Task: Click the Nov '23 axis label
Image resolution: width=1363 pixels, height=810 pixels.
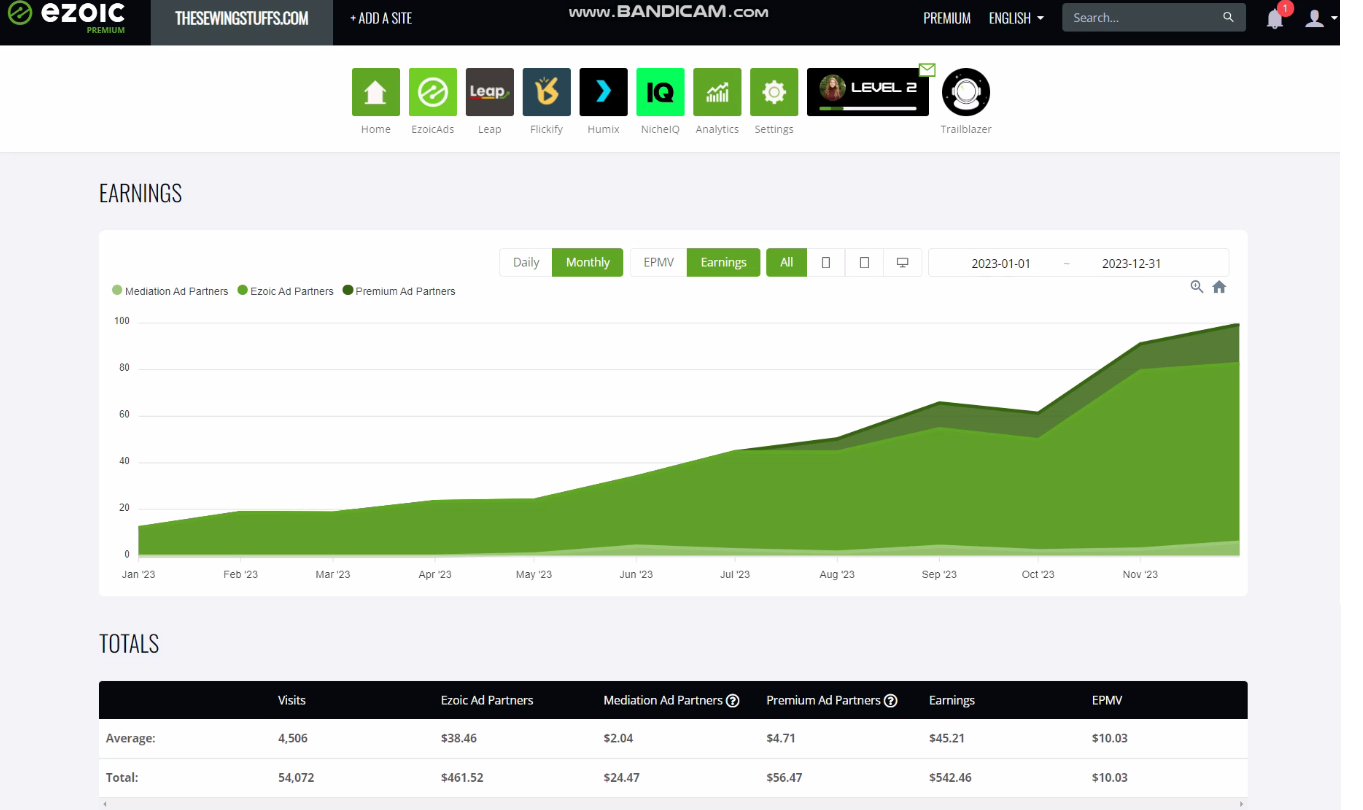Action: pyautogui.click(x=1140, y=574)
